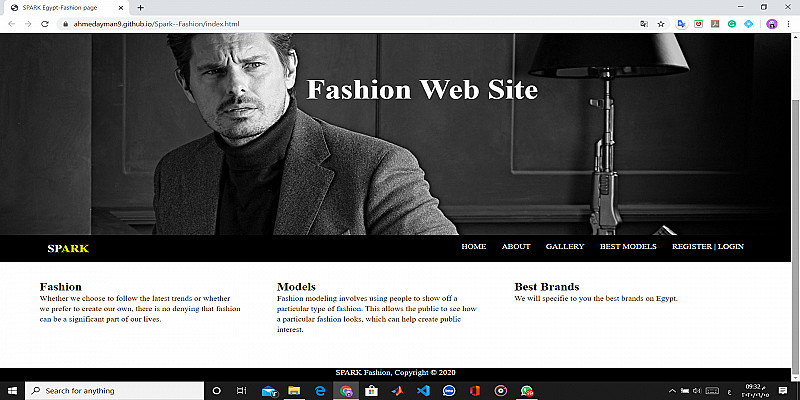Click the 'Search for anything' taskbar box
The width and height of the screenshot is (800, 400).
(x=114, y=391)
